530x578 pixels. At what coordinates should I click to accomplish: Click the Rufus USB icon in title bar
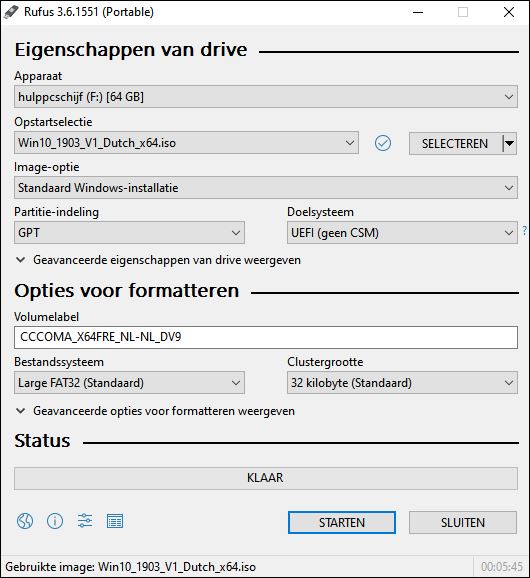pos(11,11)
